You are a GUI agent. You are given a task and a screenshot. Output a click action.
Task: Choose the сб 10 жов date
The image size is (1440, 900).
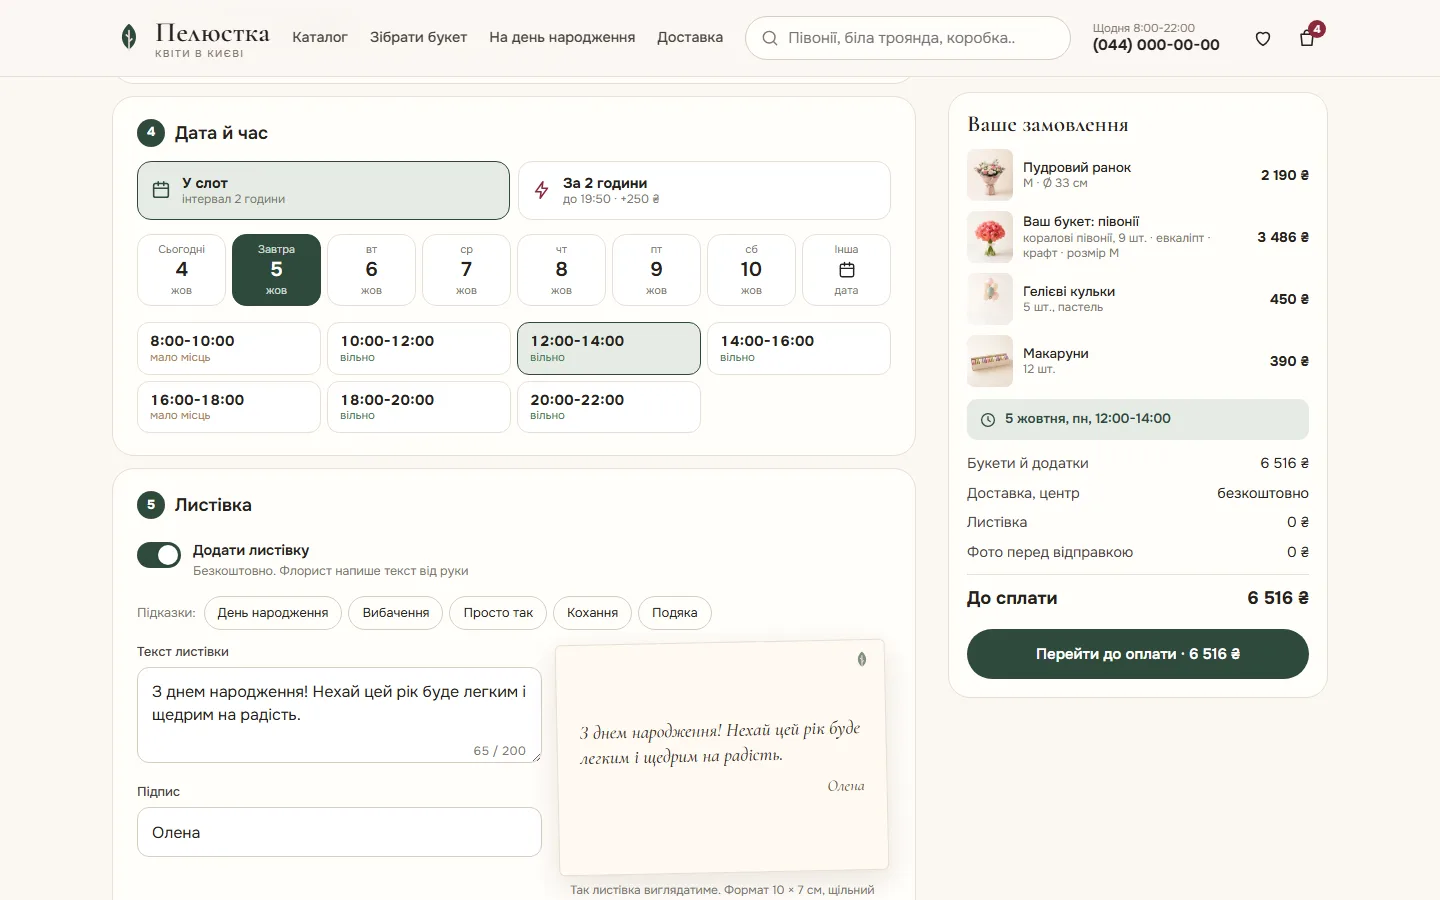752,270
